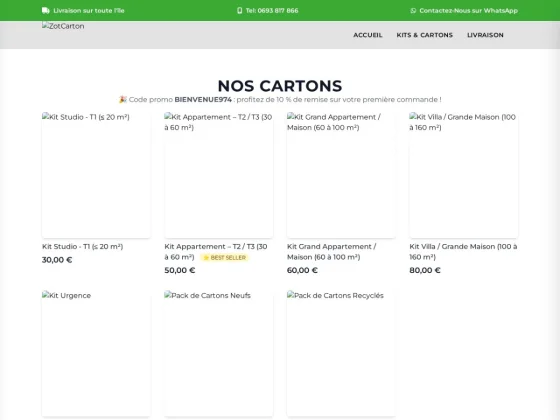Click 'Kit Villa / Grande Maison' product title
Viewport: 560px width, 420px height.
tap(463, 252)
